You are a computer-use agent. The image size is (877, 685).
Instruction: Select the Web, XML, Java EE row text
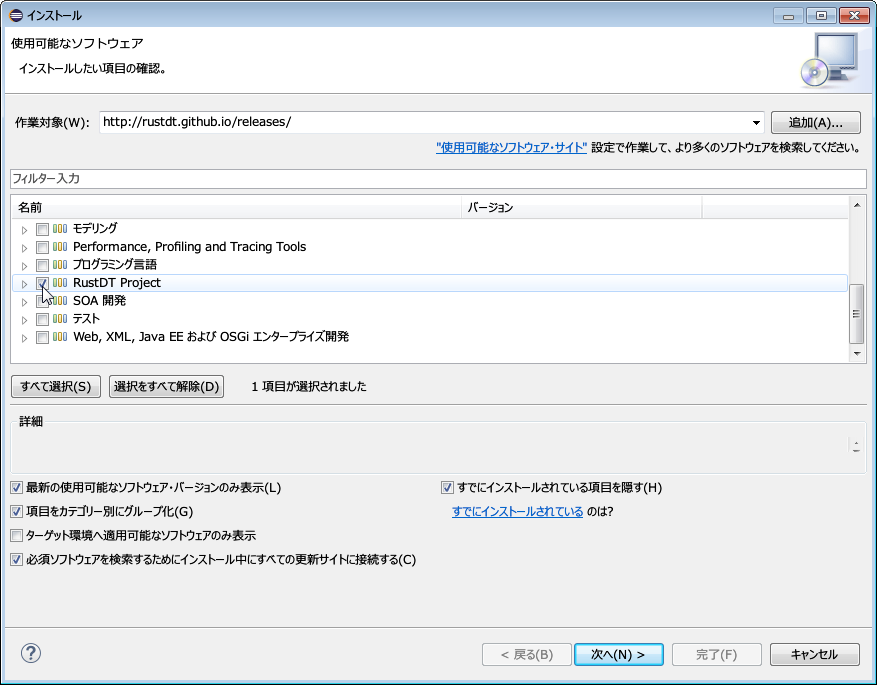(211, 337)
